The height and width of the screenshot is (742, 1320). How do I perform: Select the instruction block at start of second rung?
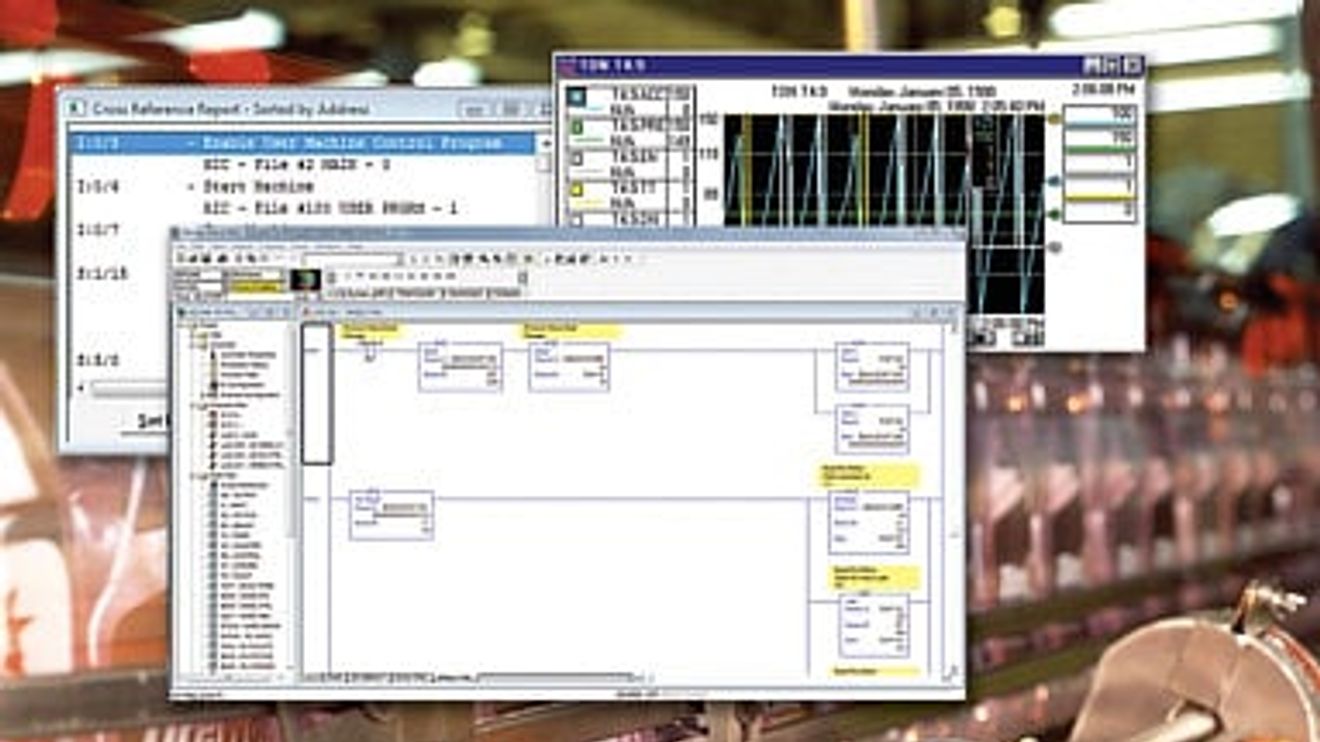[x=391, y=515]
